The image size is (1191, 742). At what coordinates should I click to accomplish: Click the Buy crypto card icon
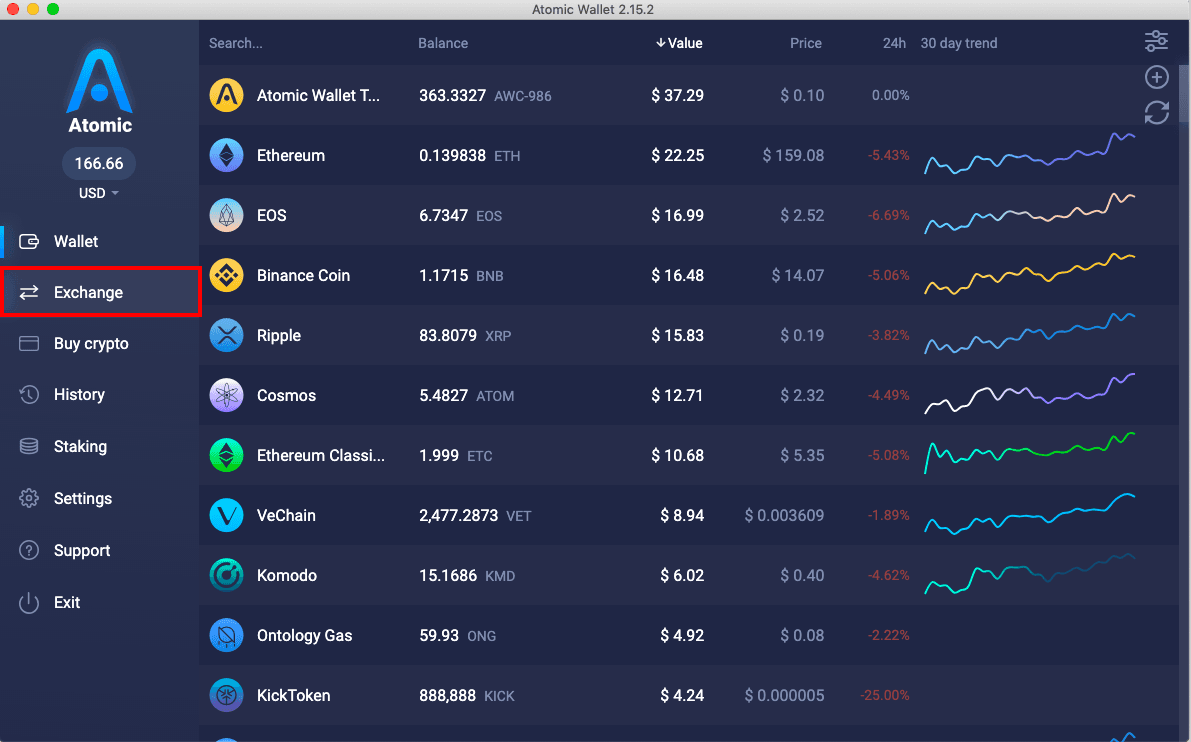29,343
